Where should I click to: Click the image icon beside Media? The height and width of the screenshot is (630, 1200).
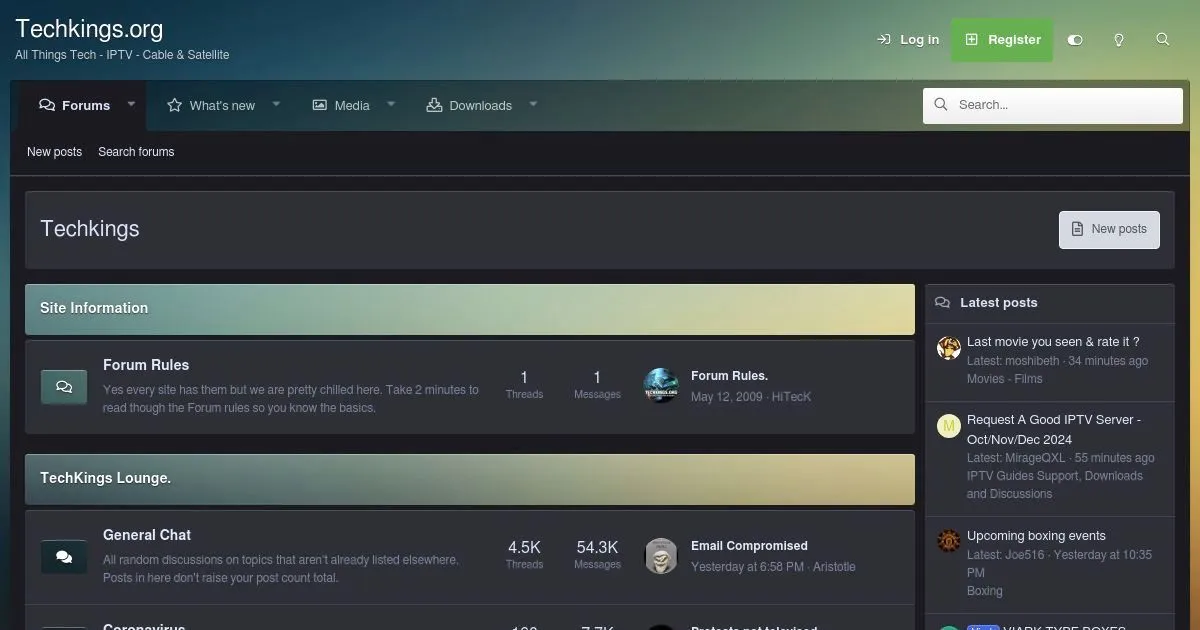pos(320,105)
